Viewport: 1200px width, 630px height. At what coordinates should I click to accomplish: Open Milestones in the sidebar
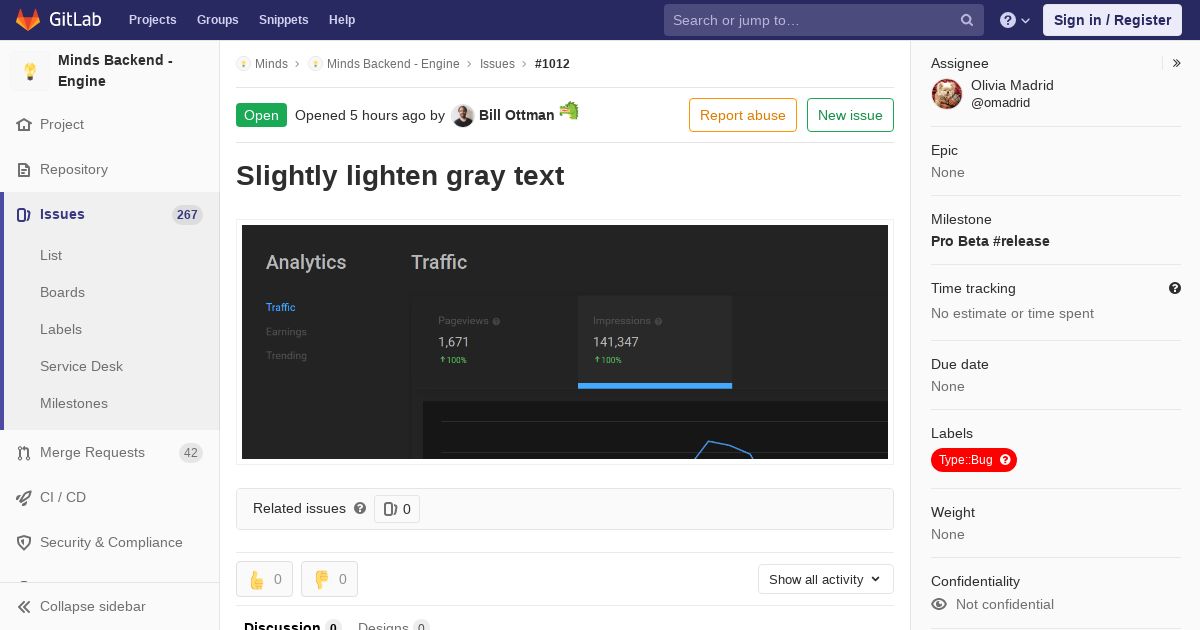74,403
